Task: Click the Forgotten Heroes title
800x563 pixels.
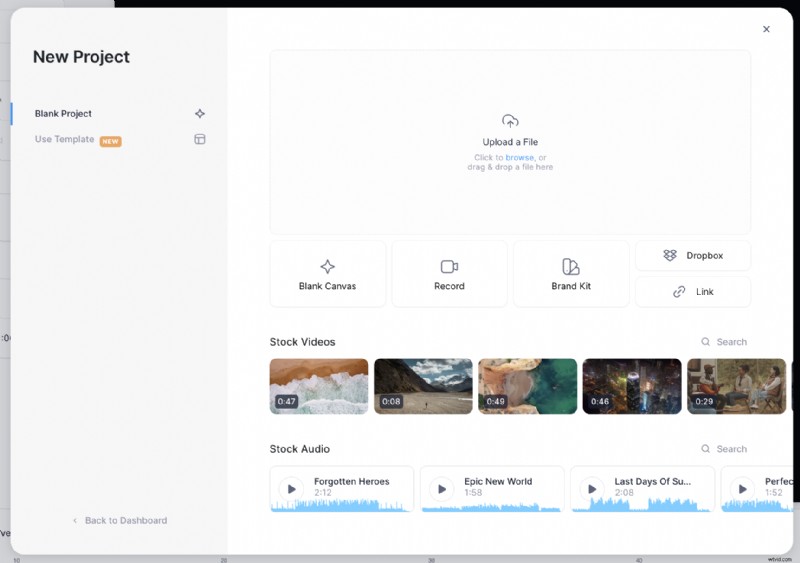Action: click(352, 481)
